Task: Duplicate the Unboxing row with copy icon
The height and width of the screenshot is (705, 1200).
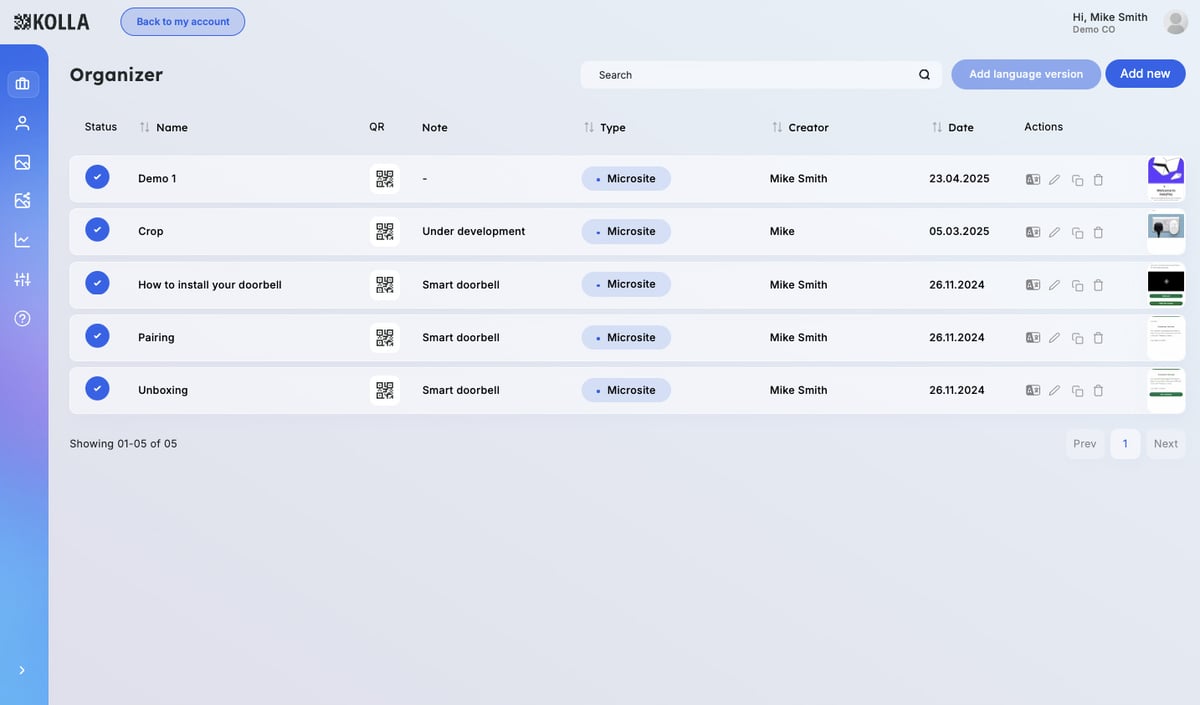Action: [x=1077, y=391]
